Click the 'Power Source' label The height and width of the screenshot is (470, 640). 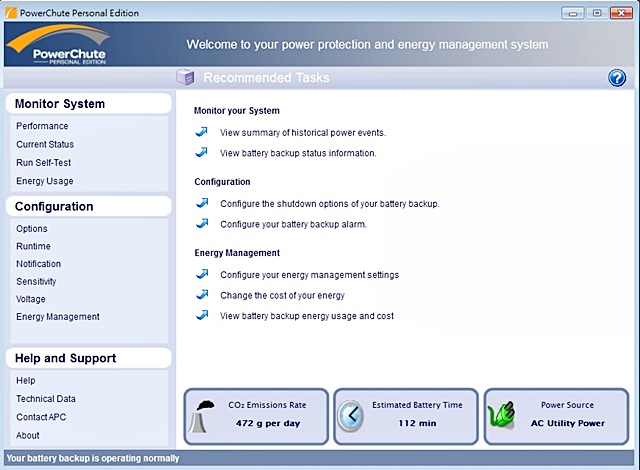[567, 405]
